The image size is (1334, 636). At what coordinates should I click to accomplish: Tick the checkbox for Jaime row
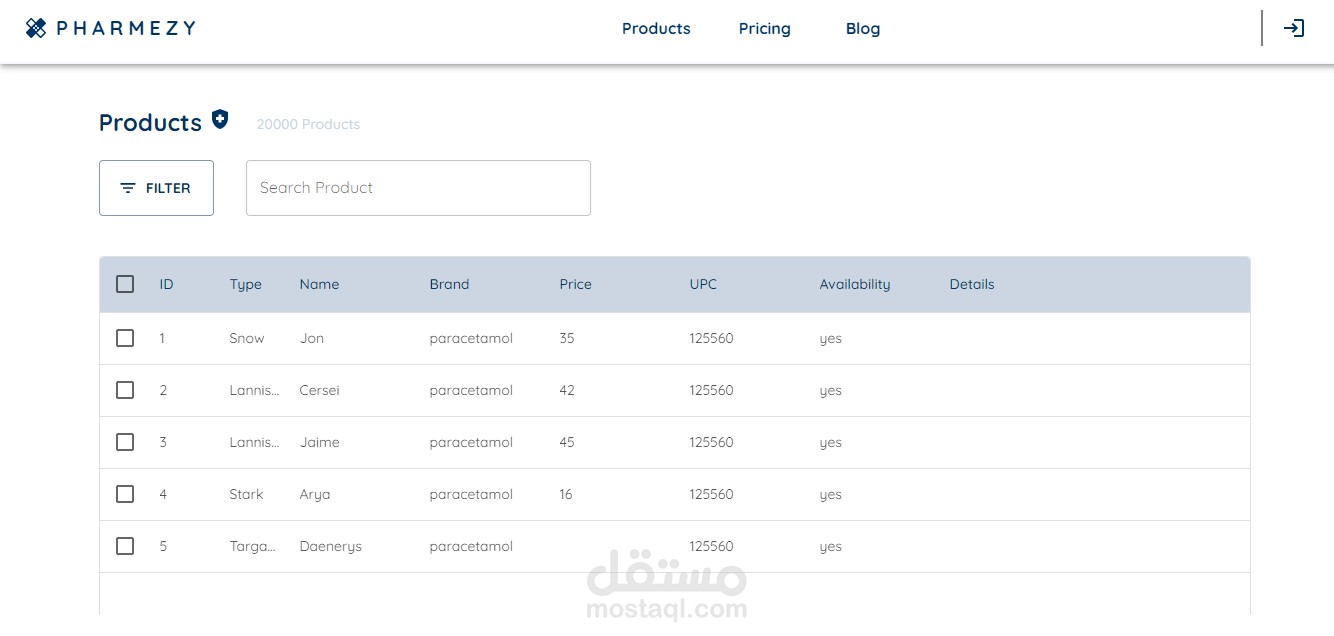pos(125,442)
